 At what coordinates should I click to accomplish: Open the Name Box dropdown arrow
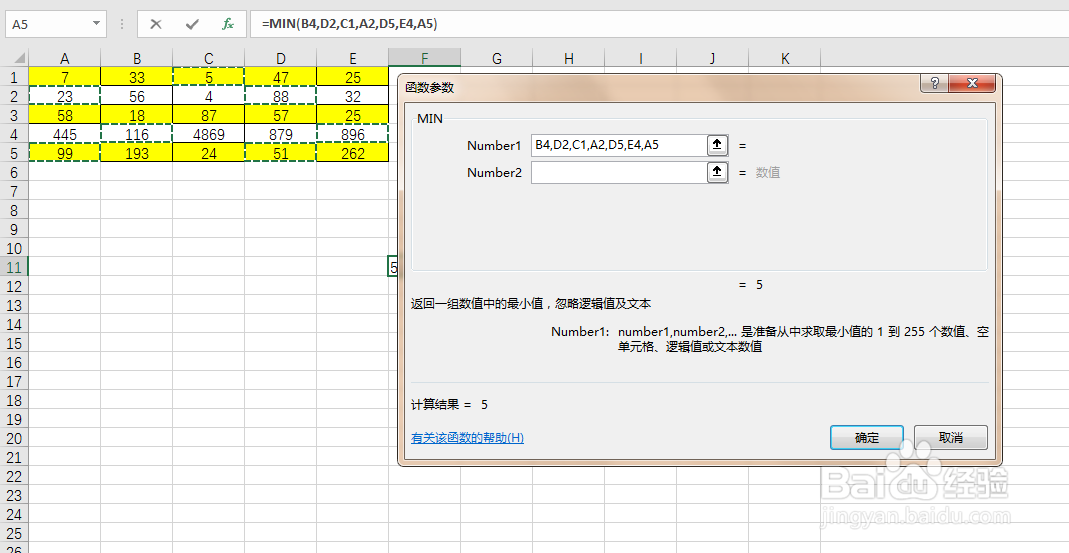coord(96,24)
